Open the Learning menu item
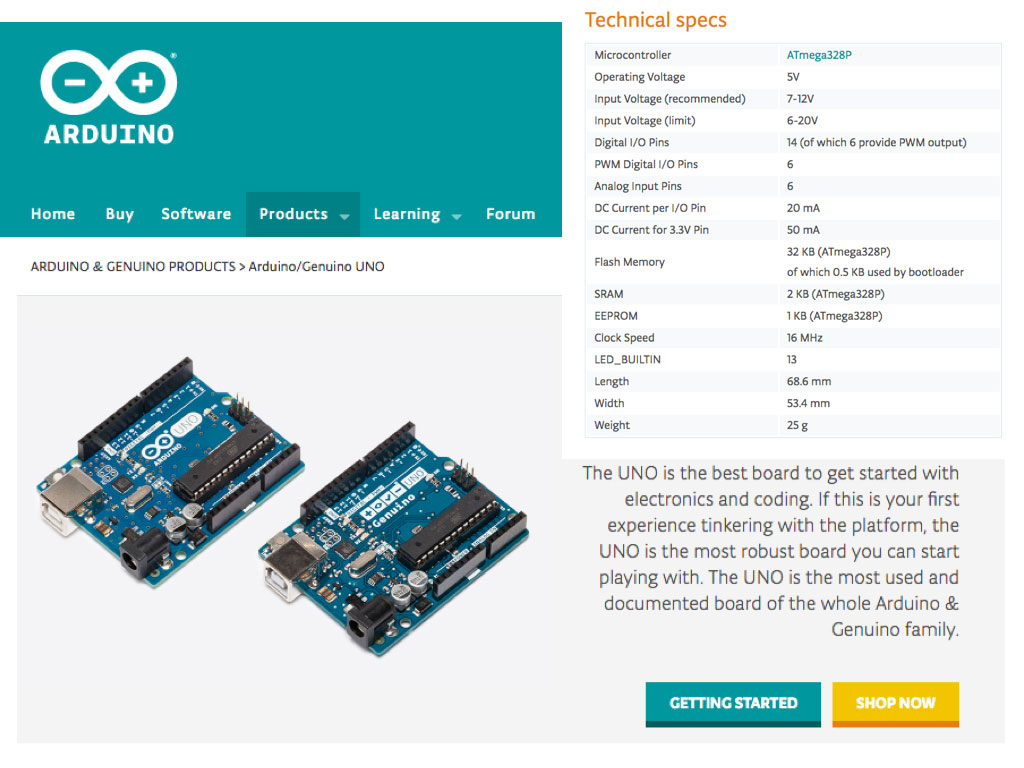Image resolution: width=1024 pixels, height=768 pixels. [407, 214]
